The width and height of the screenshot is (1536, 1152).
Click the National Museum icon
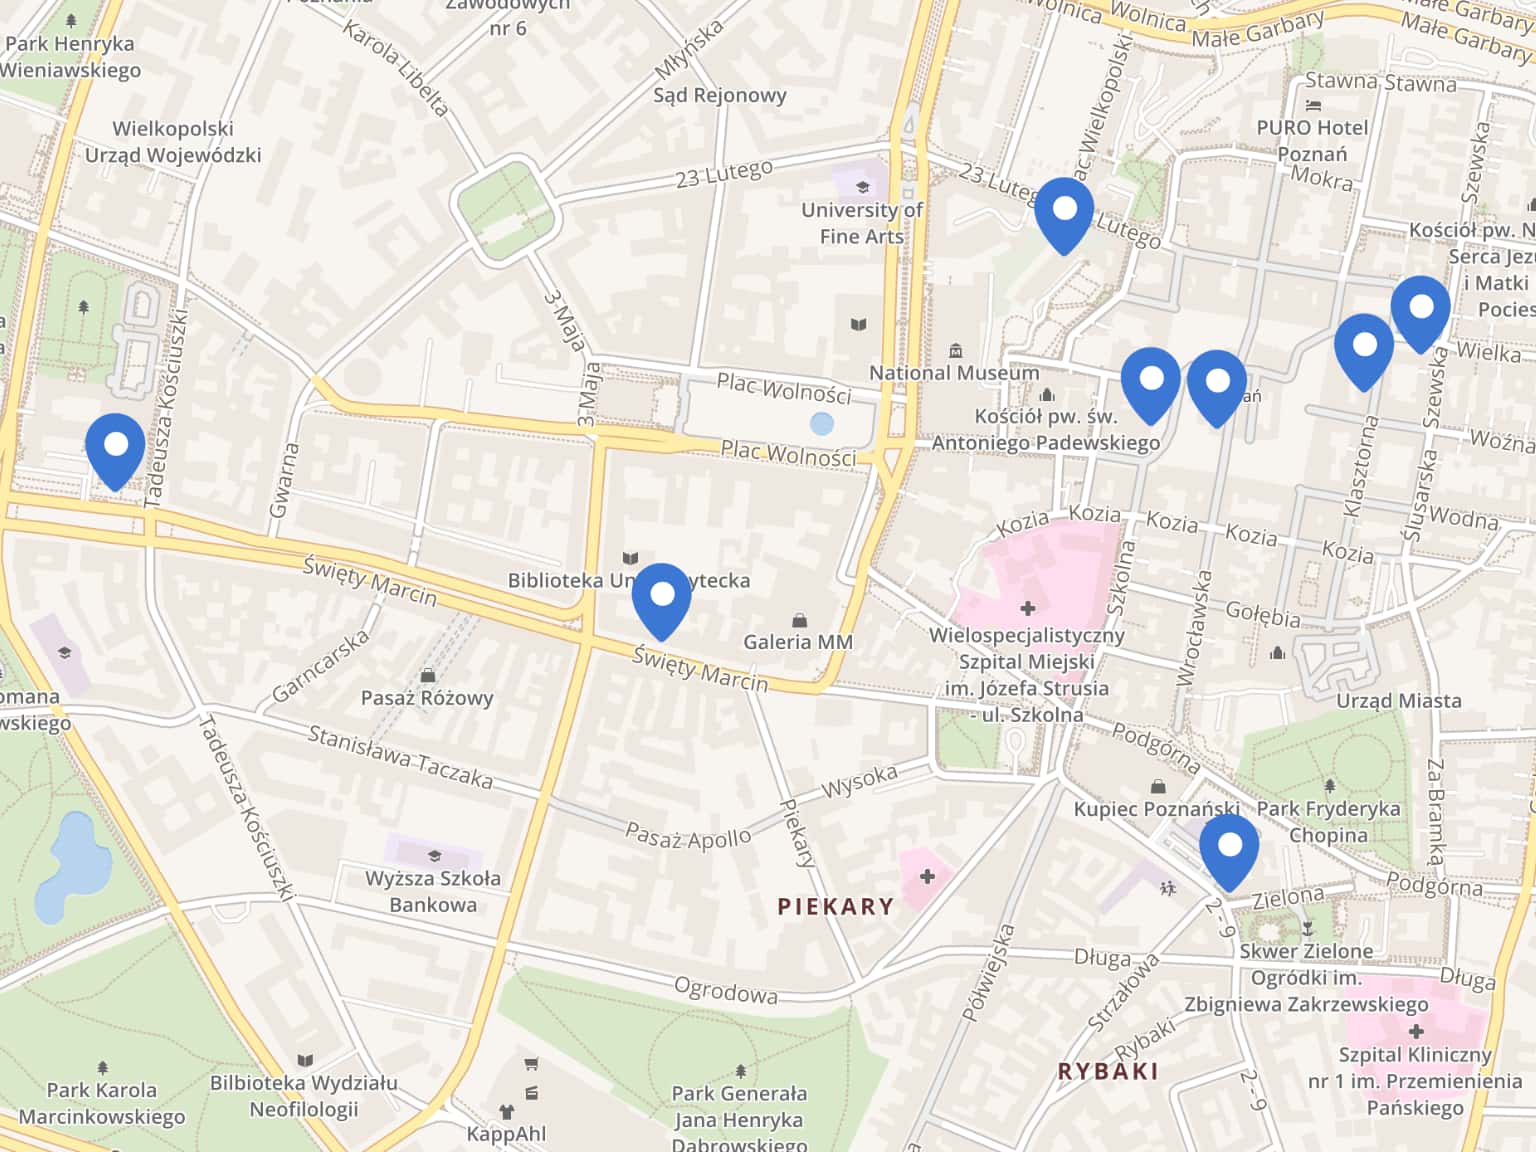(956, 351)
